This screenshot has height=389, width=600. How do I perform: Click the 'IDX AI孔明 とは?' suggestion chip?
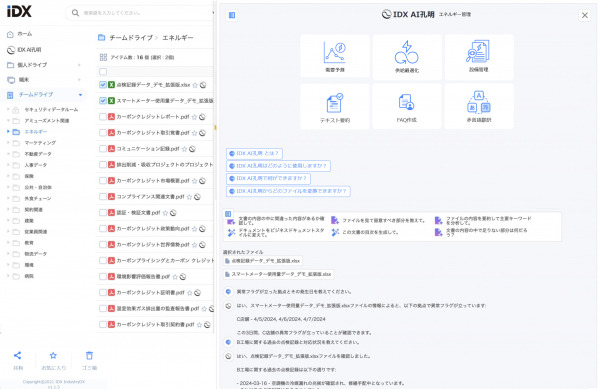tap(254, 153)
